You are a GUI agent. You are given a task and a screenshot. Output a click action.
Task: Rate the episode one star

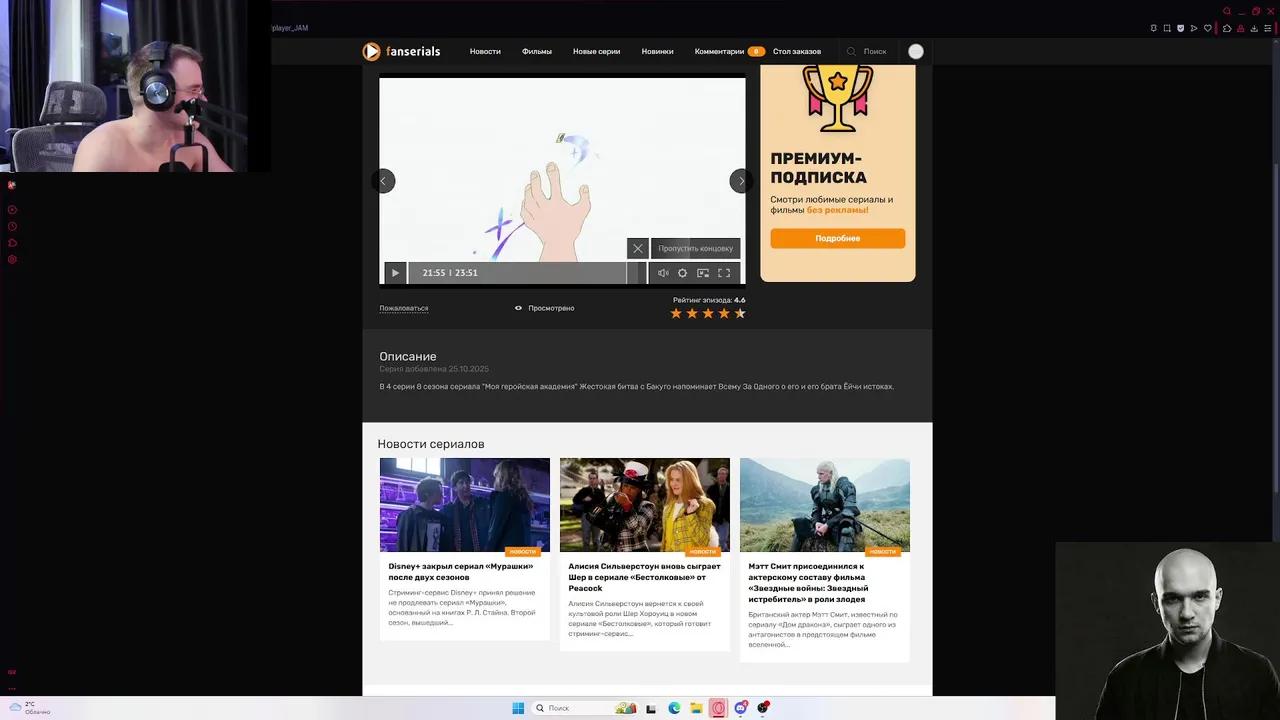coord(676,313)
